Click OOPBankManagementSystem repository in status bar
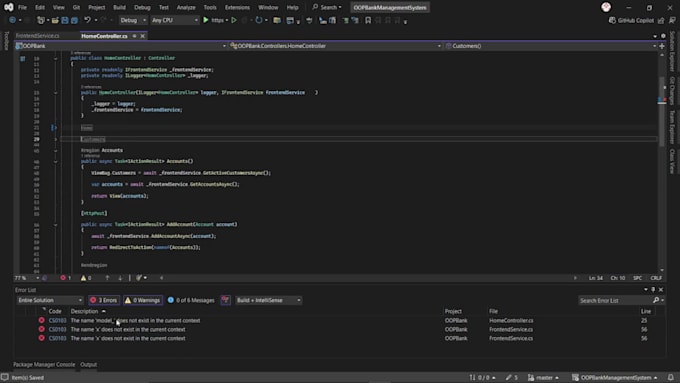Image resolution: width=680 pixels, height=383 pixels. tap(615, 377)
